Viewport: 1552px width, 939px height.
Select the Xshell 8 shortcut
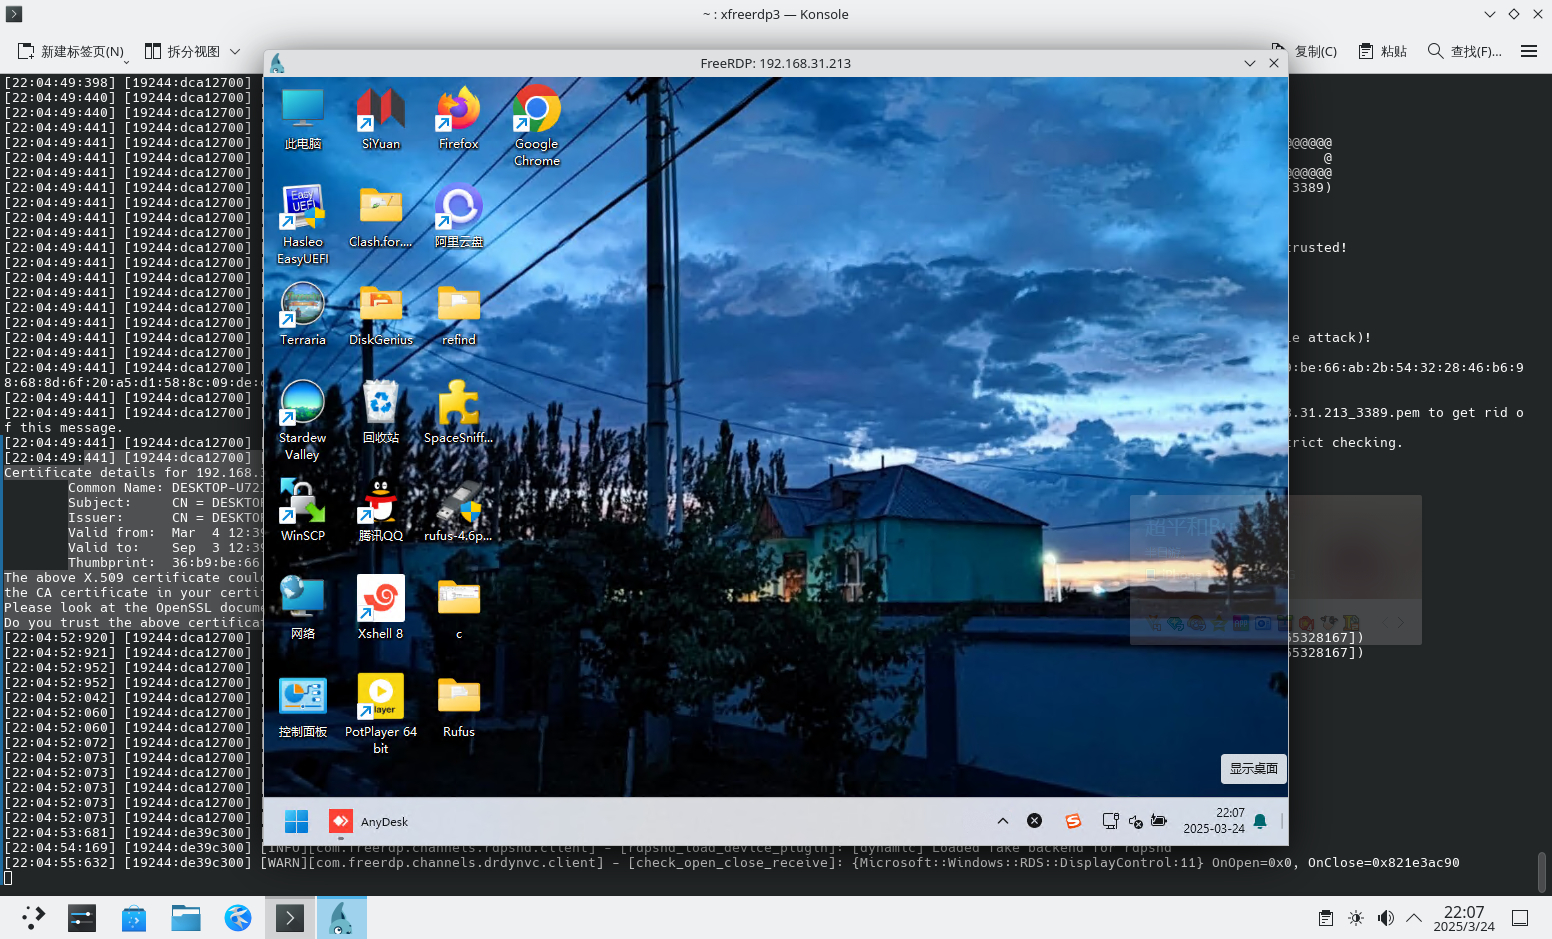pyautogui.click(x=381, y=608)
